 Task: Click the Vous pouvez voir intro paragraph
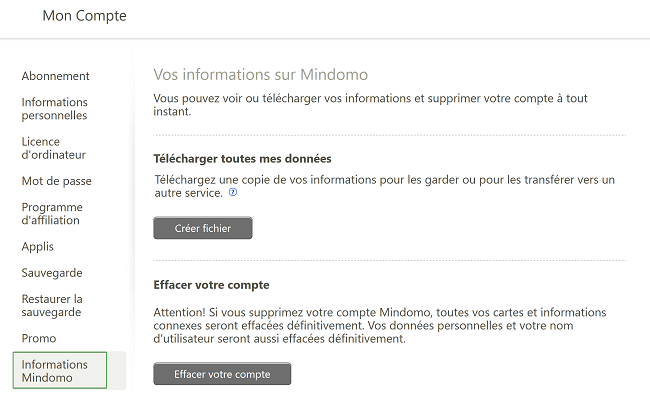tap(371, 105)
